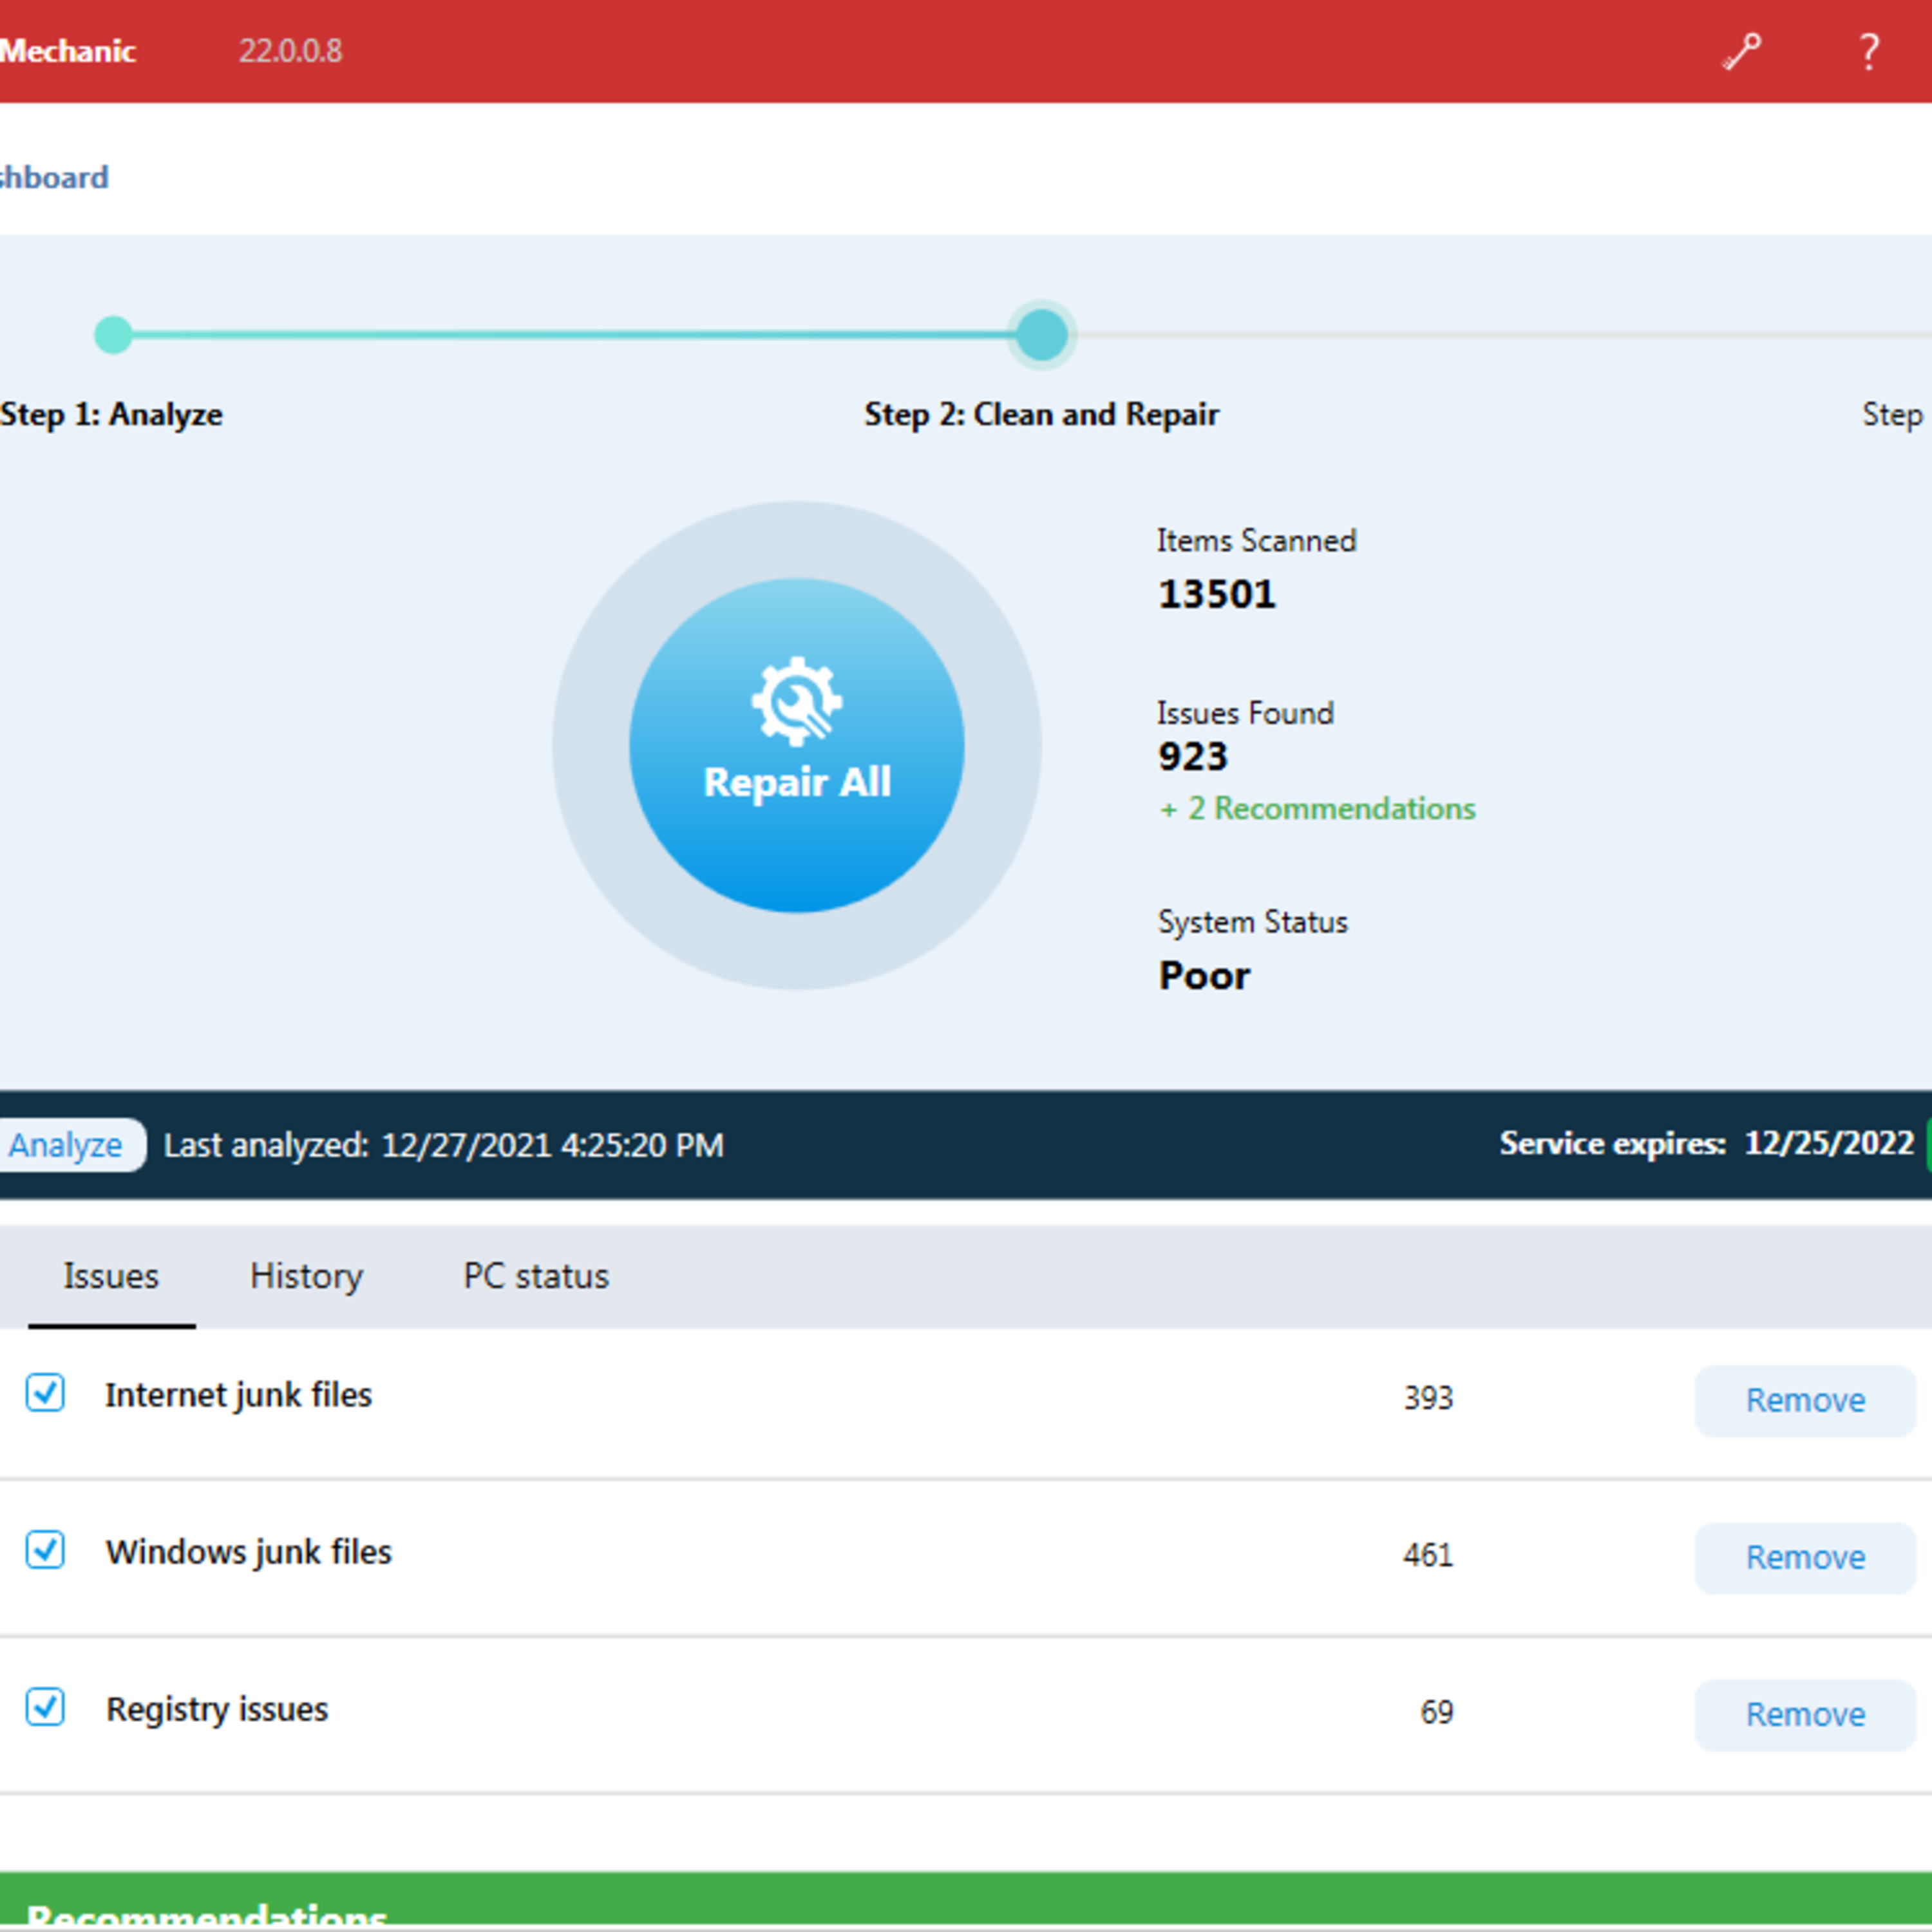Uncheck Windows junk files checkbox
This screenshot has height=1932, width=1932.
45,1549
